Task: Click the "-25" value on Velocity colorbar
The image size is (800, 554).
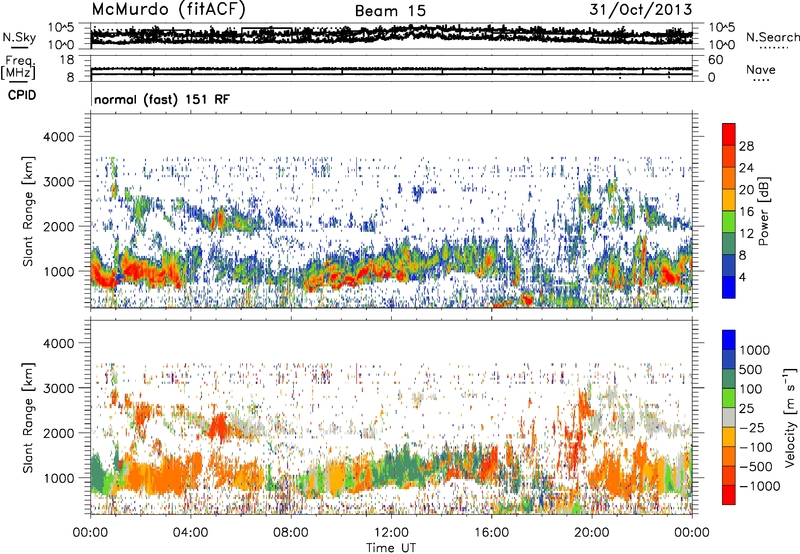Action: [750, 427]
